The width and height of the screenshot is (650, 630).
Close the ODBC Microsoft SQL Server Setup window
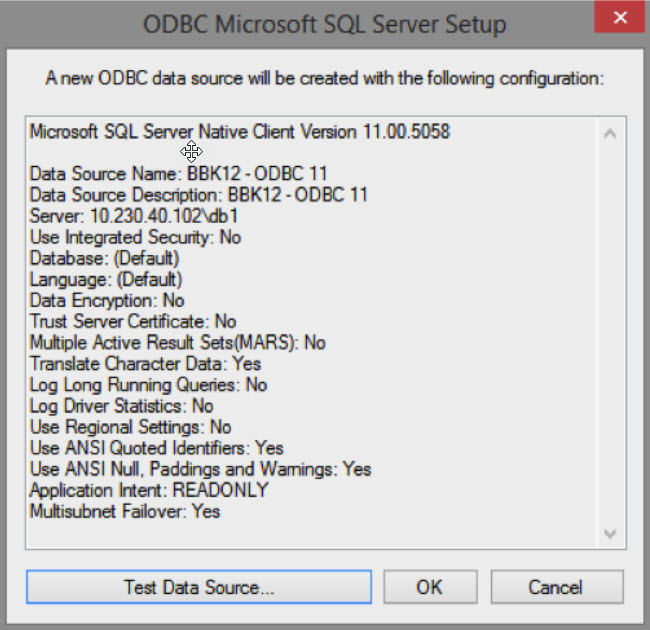pos(620,17)
